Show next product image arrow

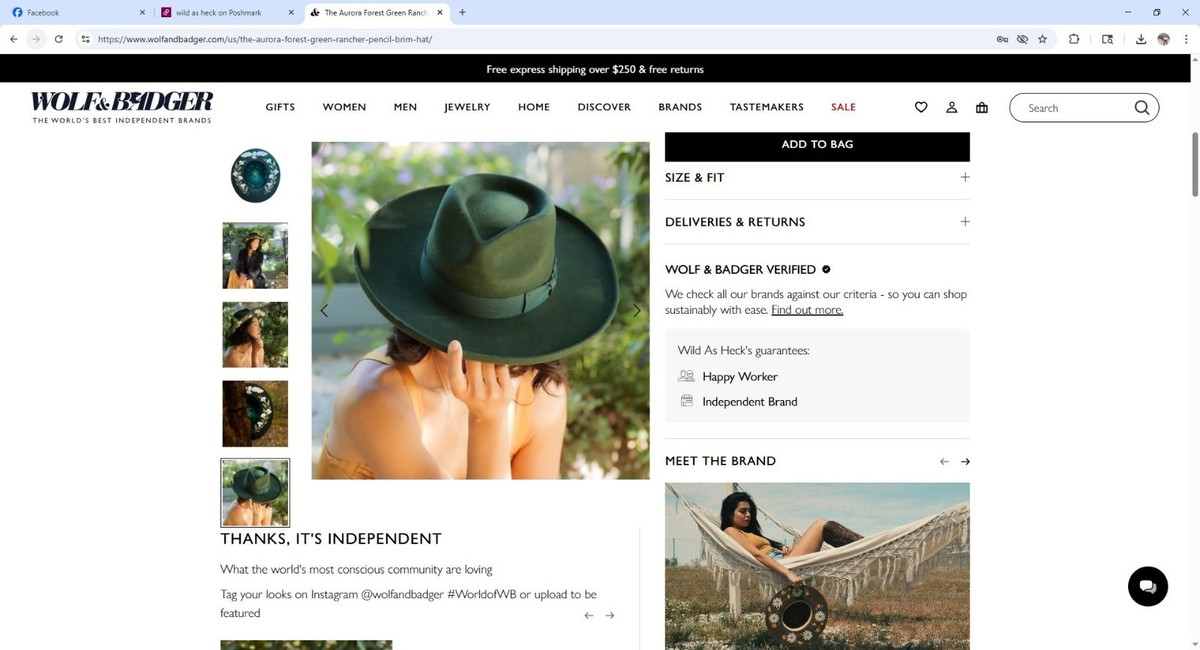click(x=636, y=311)
